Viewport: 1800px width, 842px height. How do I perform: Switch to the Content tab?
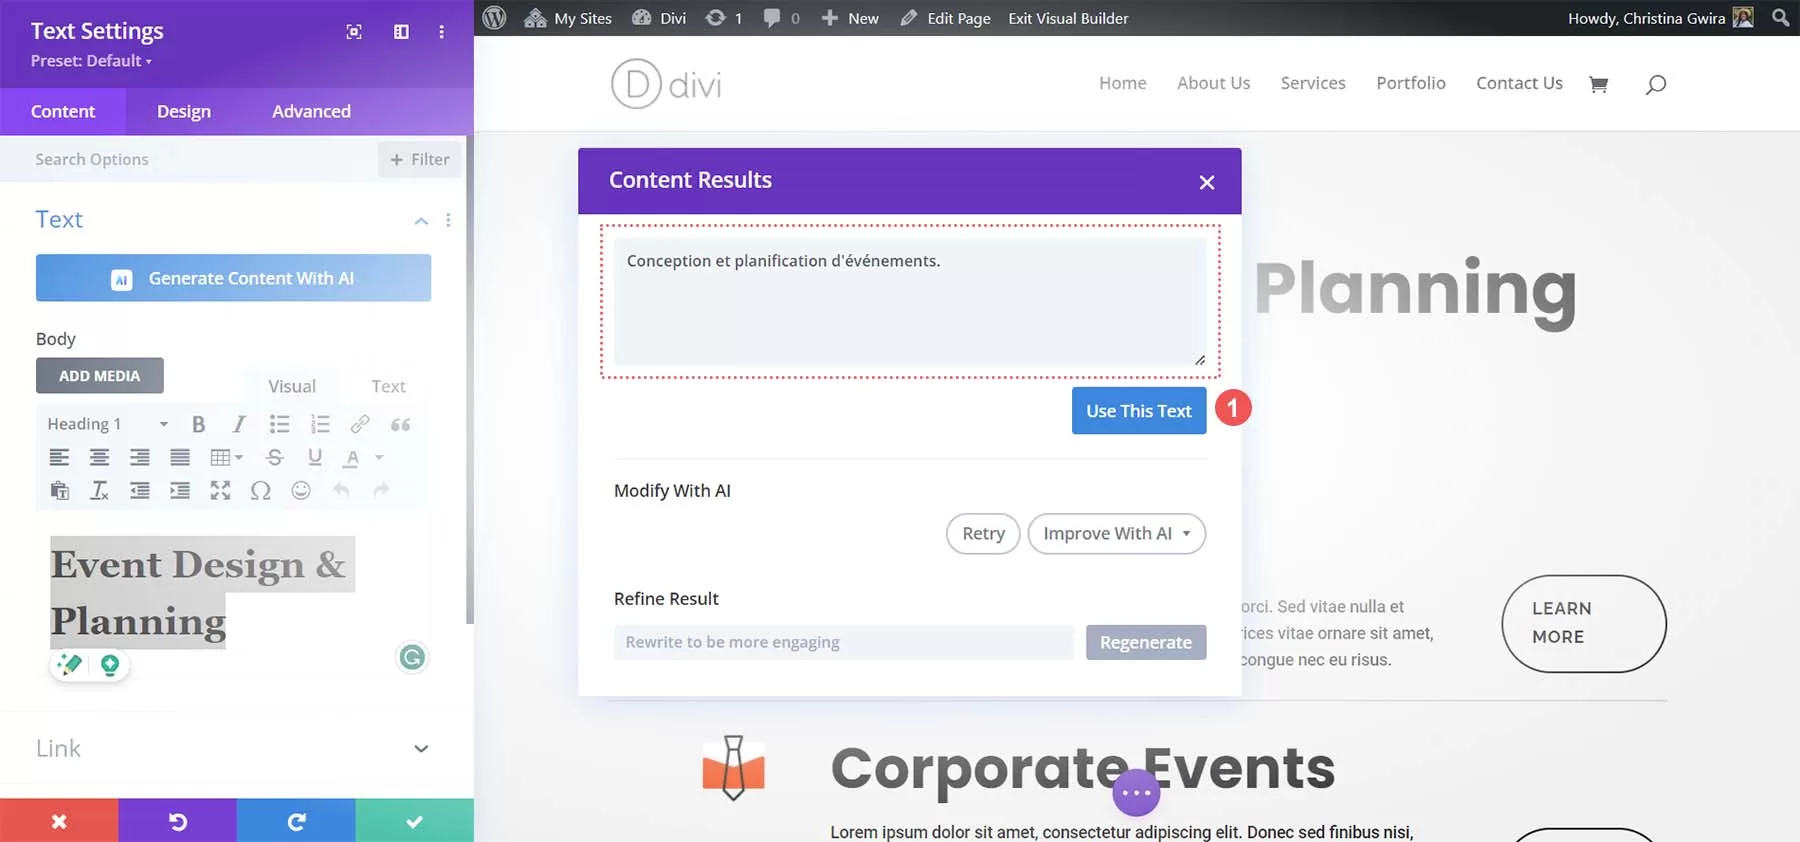[x=63, y=111]
